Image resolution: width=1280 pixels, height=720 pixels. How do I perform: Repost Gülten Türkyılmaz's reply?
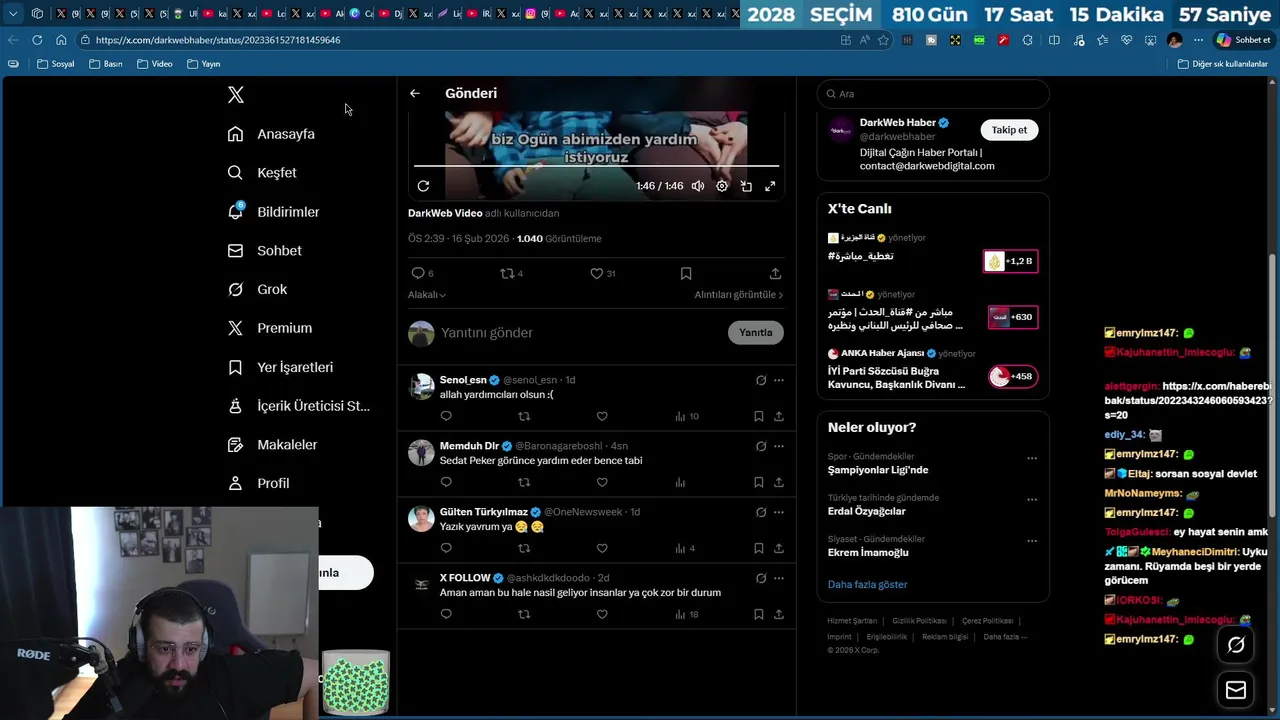tap(524, 548)
